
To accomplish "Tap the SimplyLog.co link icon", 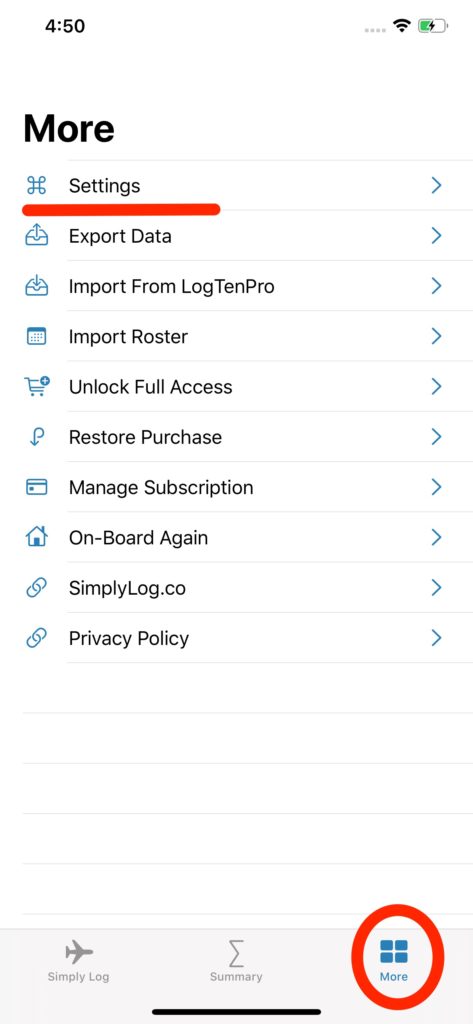I will (x=37, y=588).
